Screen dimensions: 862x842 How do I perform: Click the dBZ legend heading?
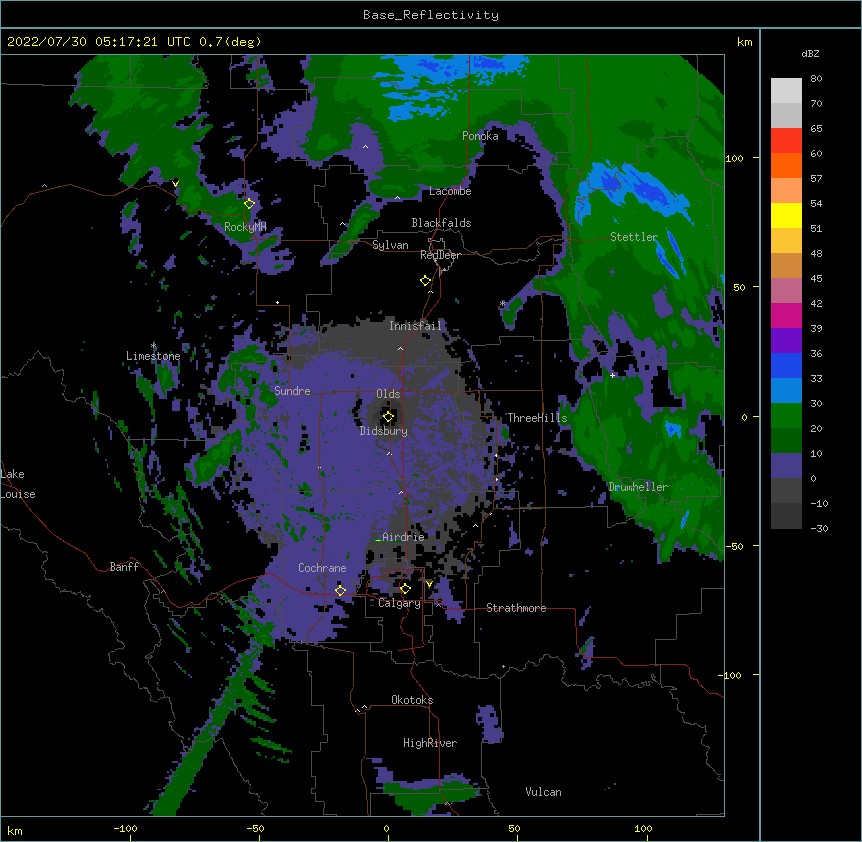click(x=810, y=54)
